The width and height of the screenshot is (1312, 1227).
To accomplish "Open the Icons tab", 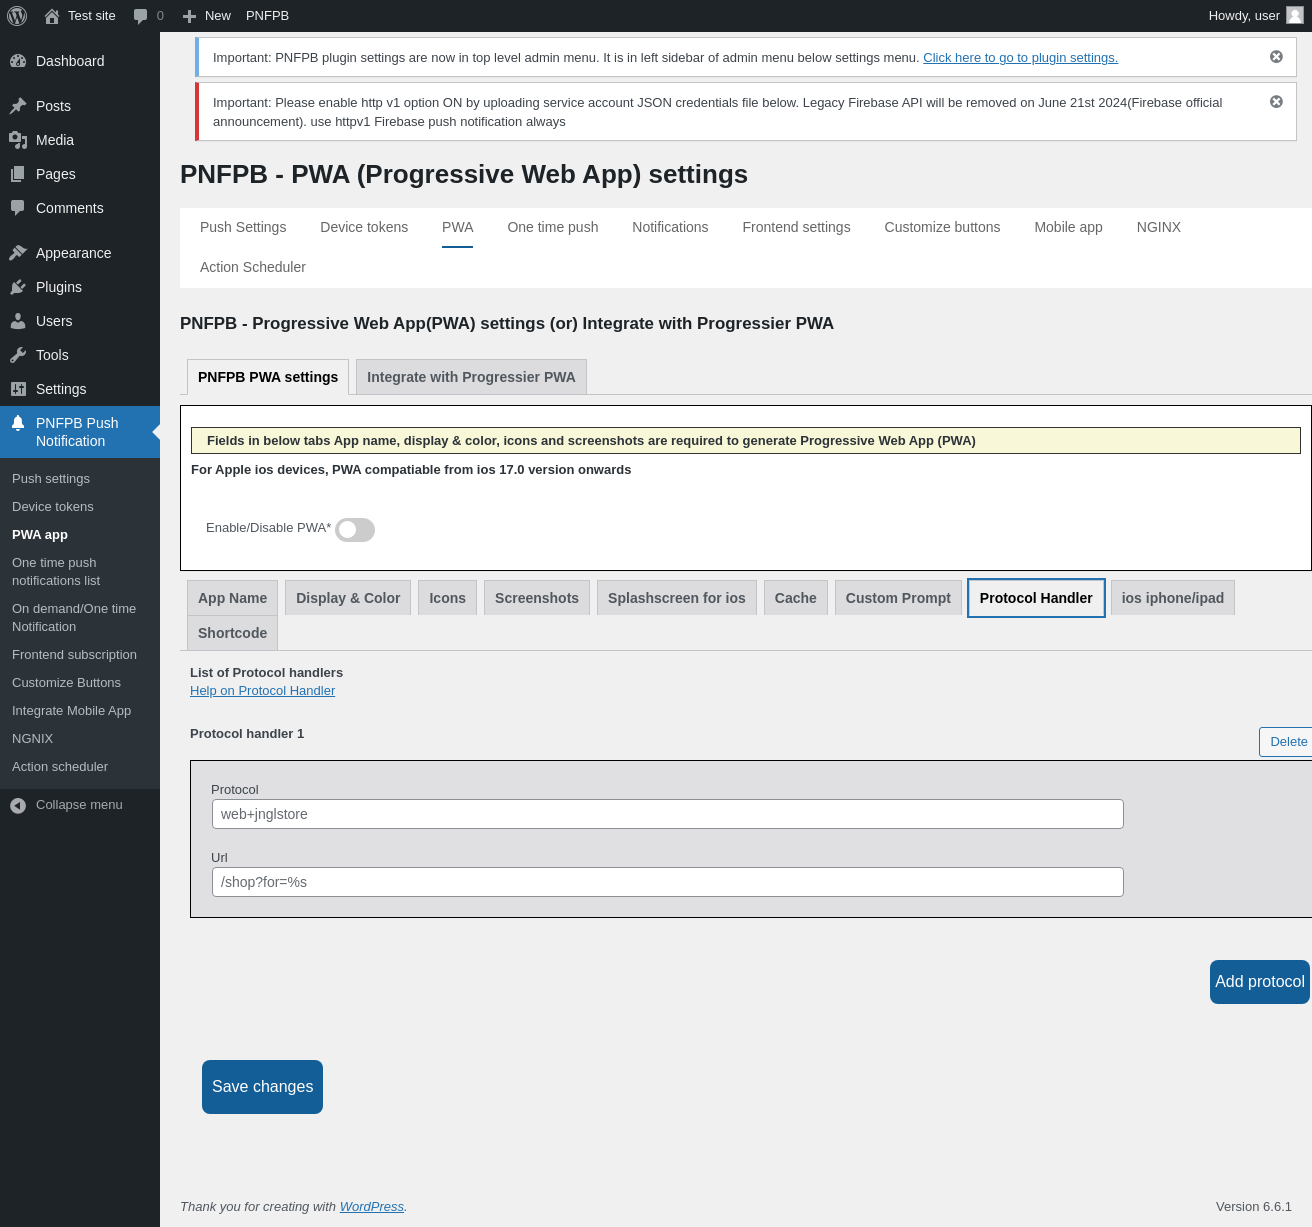I will click(x=447, y=598).
